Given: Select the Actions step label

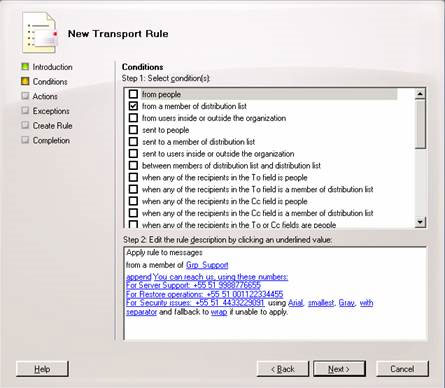Looking at the screenshot, I should (45, 96).
